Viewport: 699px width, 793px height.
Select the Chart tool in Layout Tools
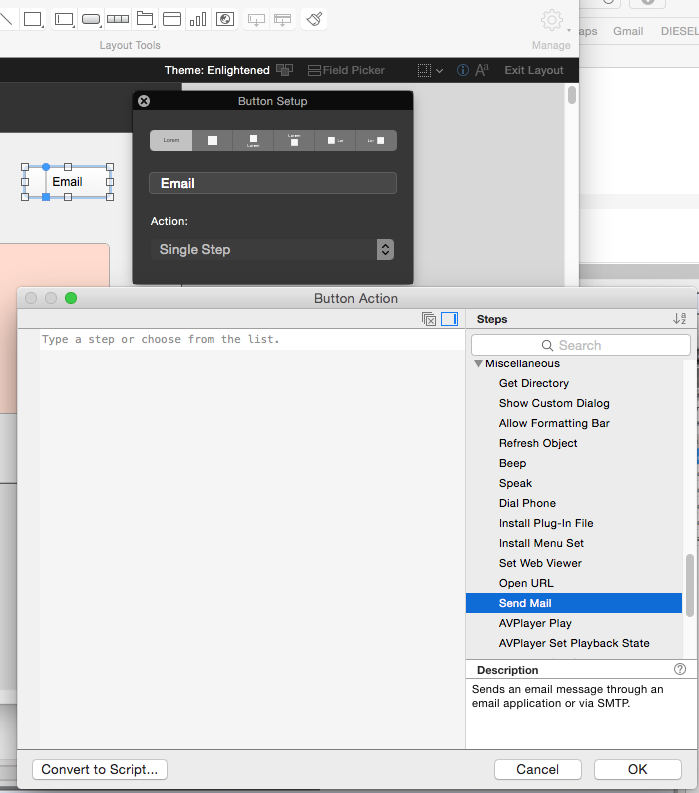[198, 20]
